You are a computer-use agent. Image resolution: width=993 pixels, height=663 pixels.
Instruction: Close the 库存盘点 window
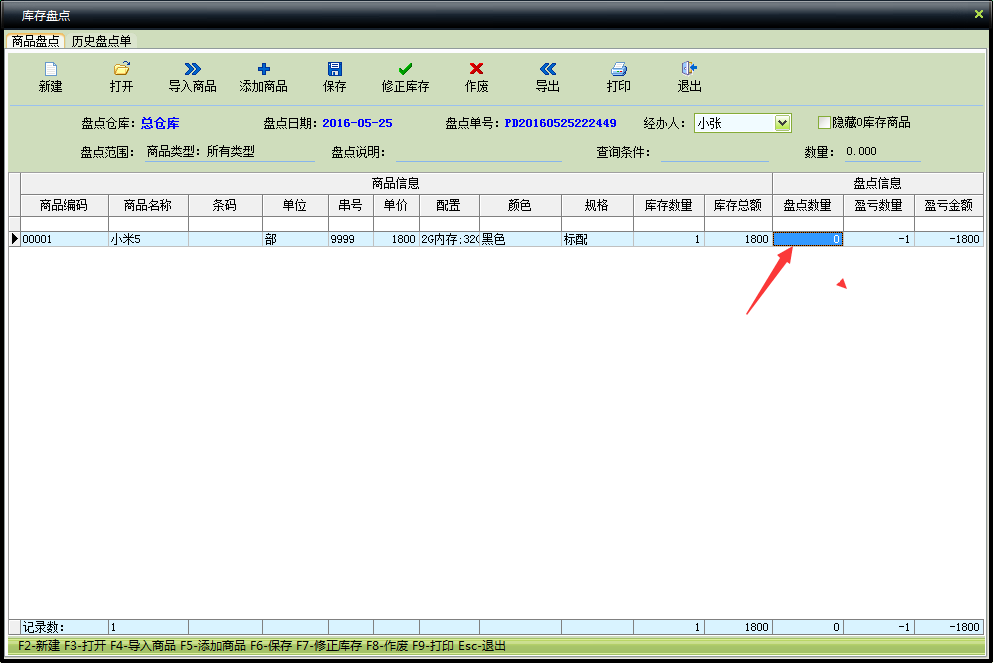click(978, 14)
